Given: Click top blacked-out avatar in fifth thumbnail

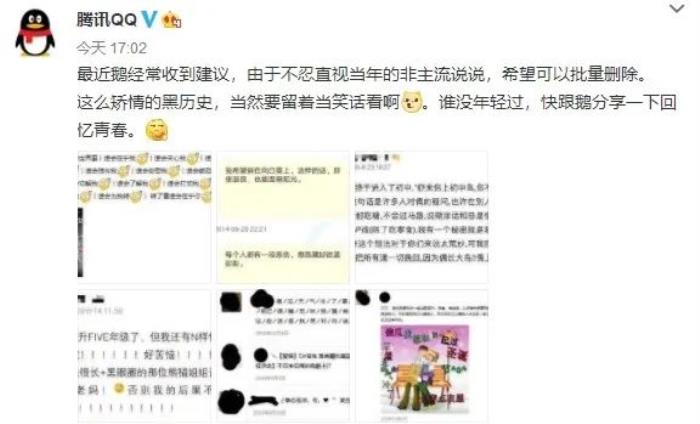Looking at the screenshot, I should click(231, 302).
